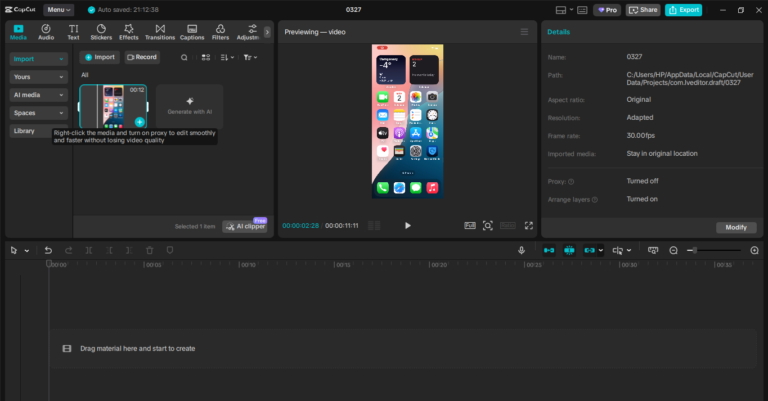
Task: Click timeline cover settings icon
Action: (653, 251)
